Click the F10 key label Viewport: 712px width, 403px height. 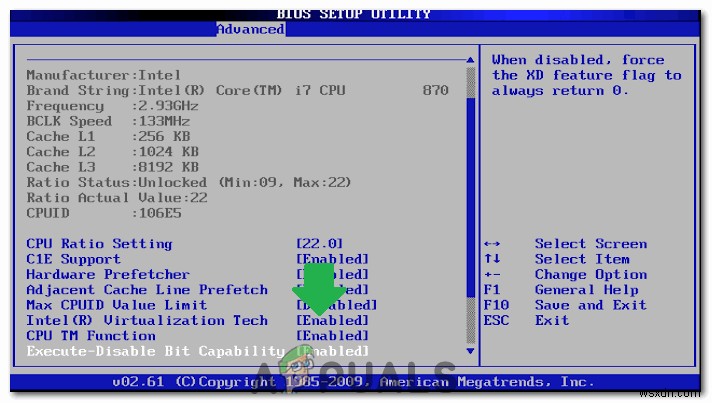click(496, 305)
